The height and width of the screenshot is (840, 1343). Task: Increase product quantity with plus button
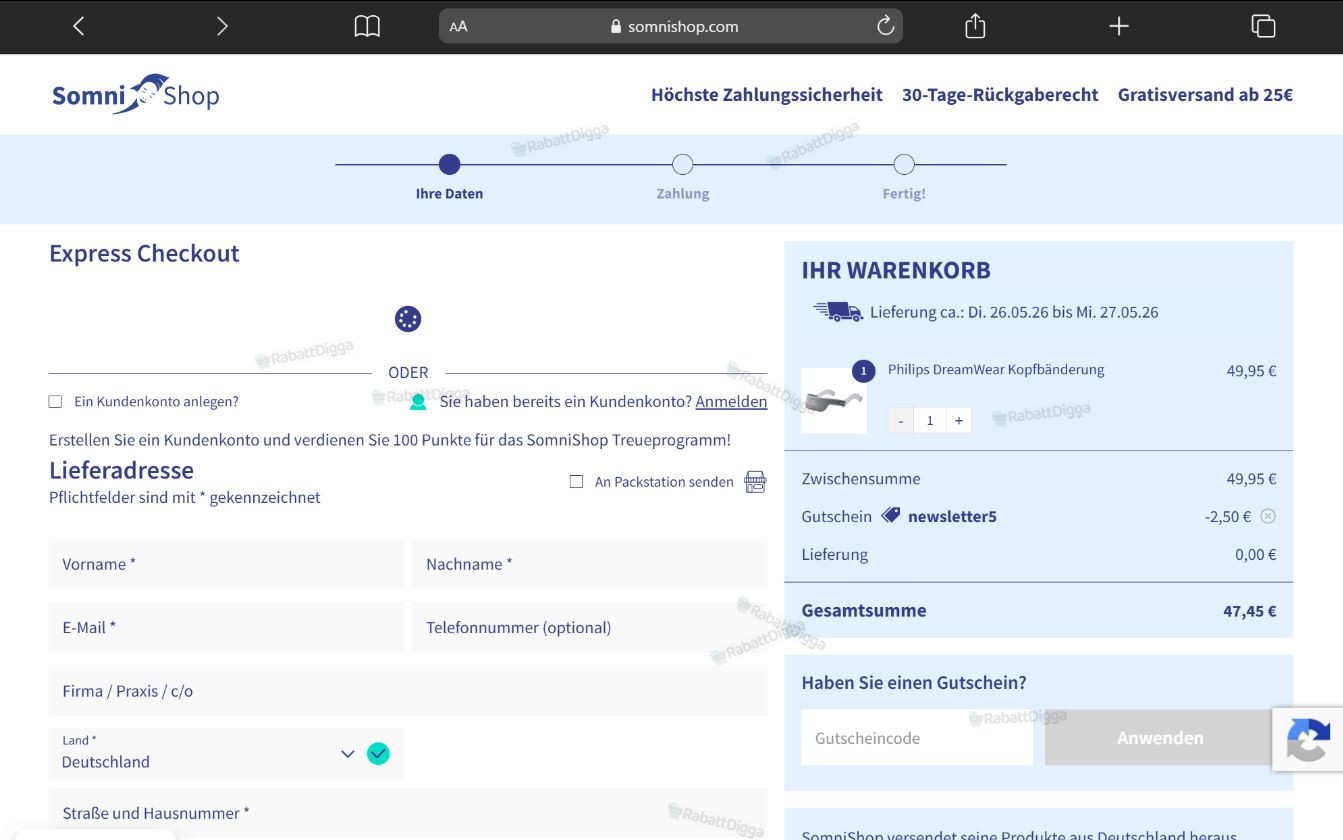click(x=958, y=420)
